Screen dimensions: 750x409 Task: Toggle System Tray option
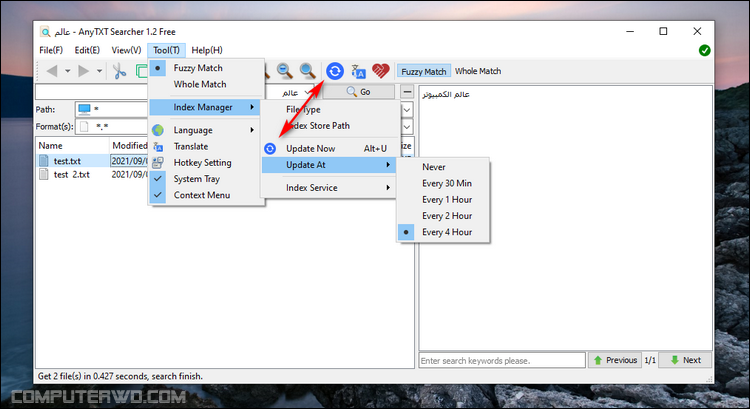point(207,179)
